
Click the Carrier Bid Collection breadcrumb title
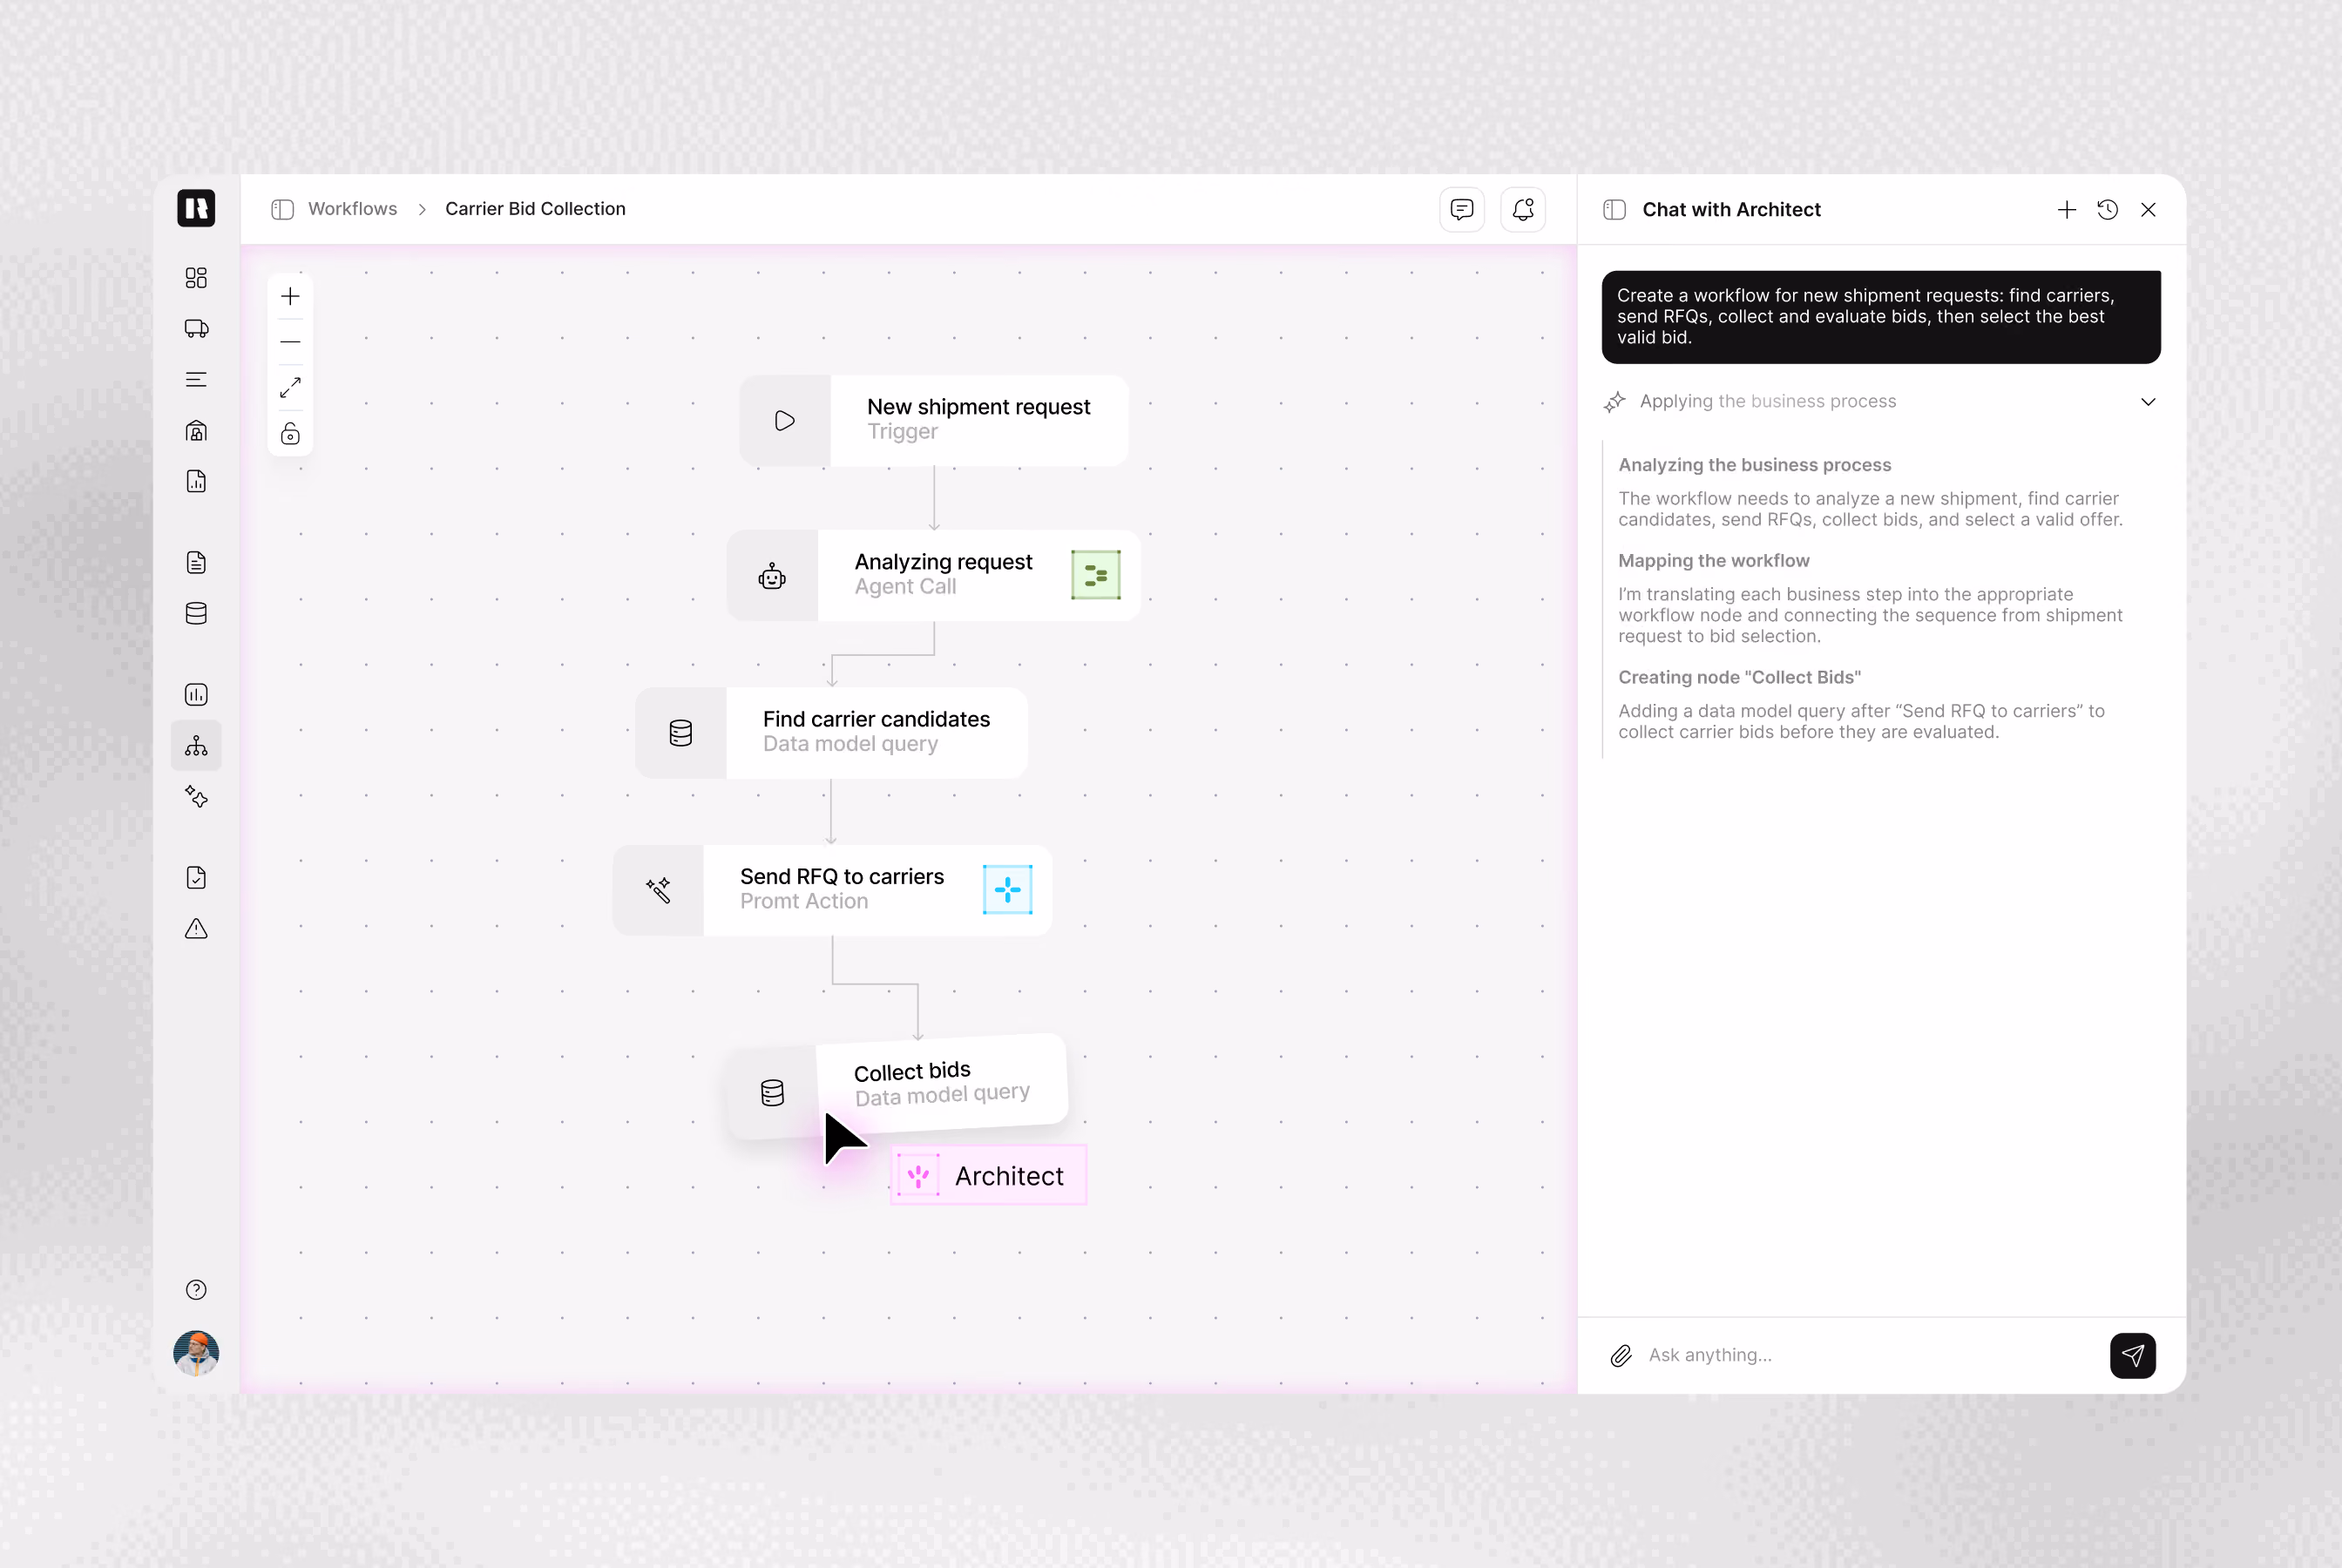point(535,209)
